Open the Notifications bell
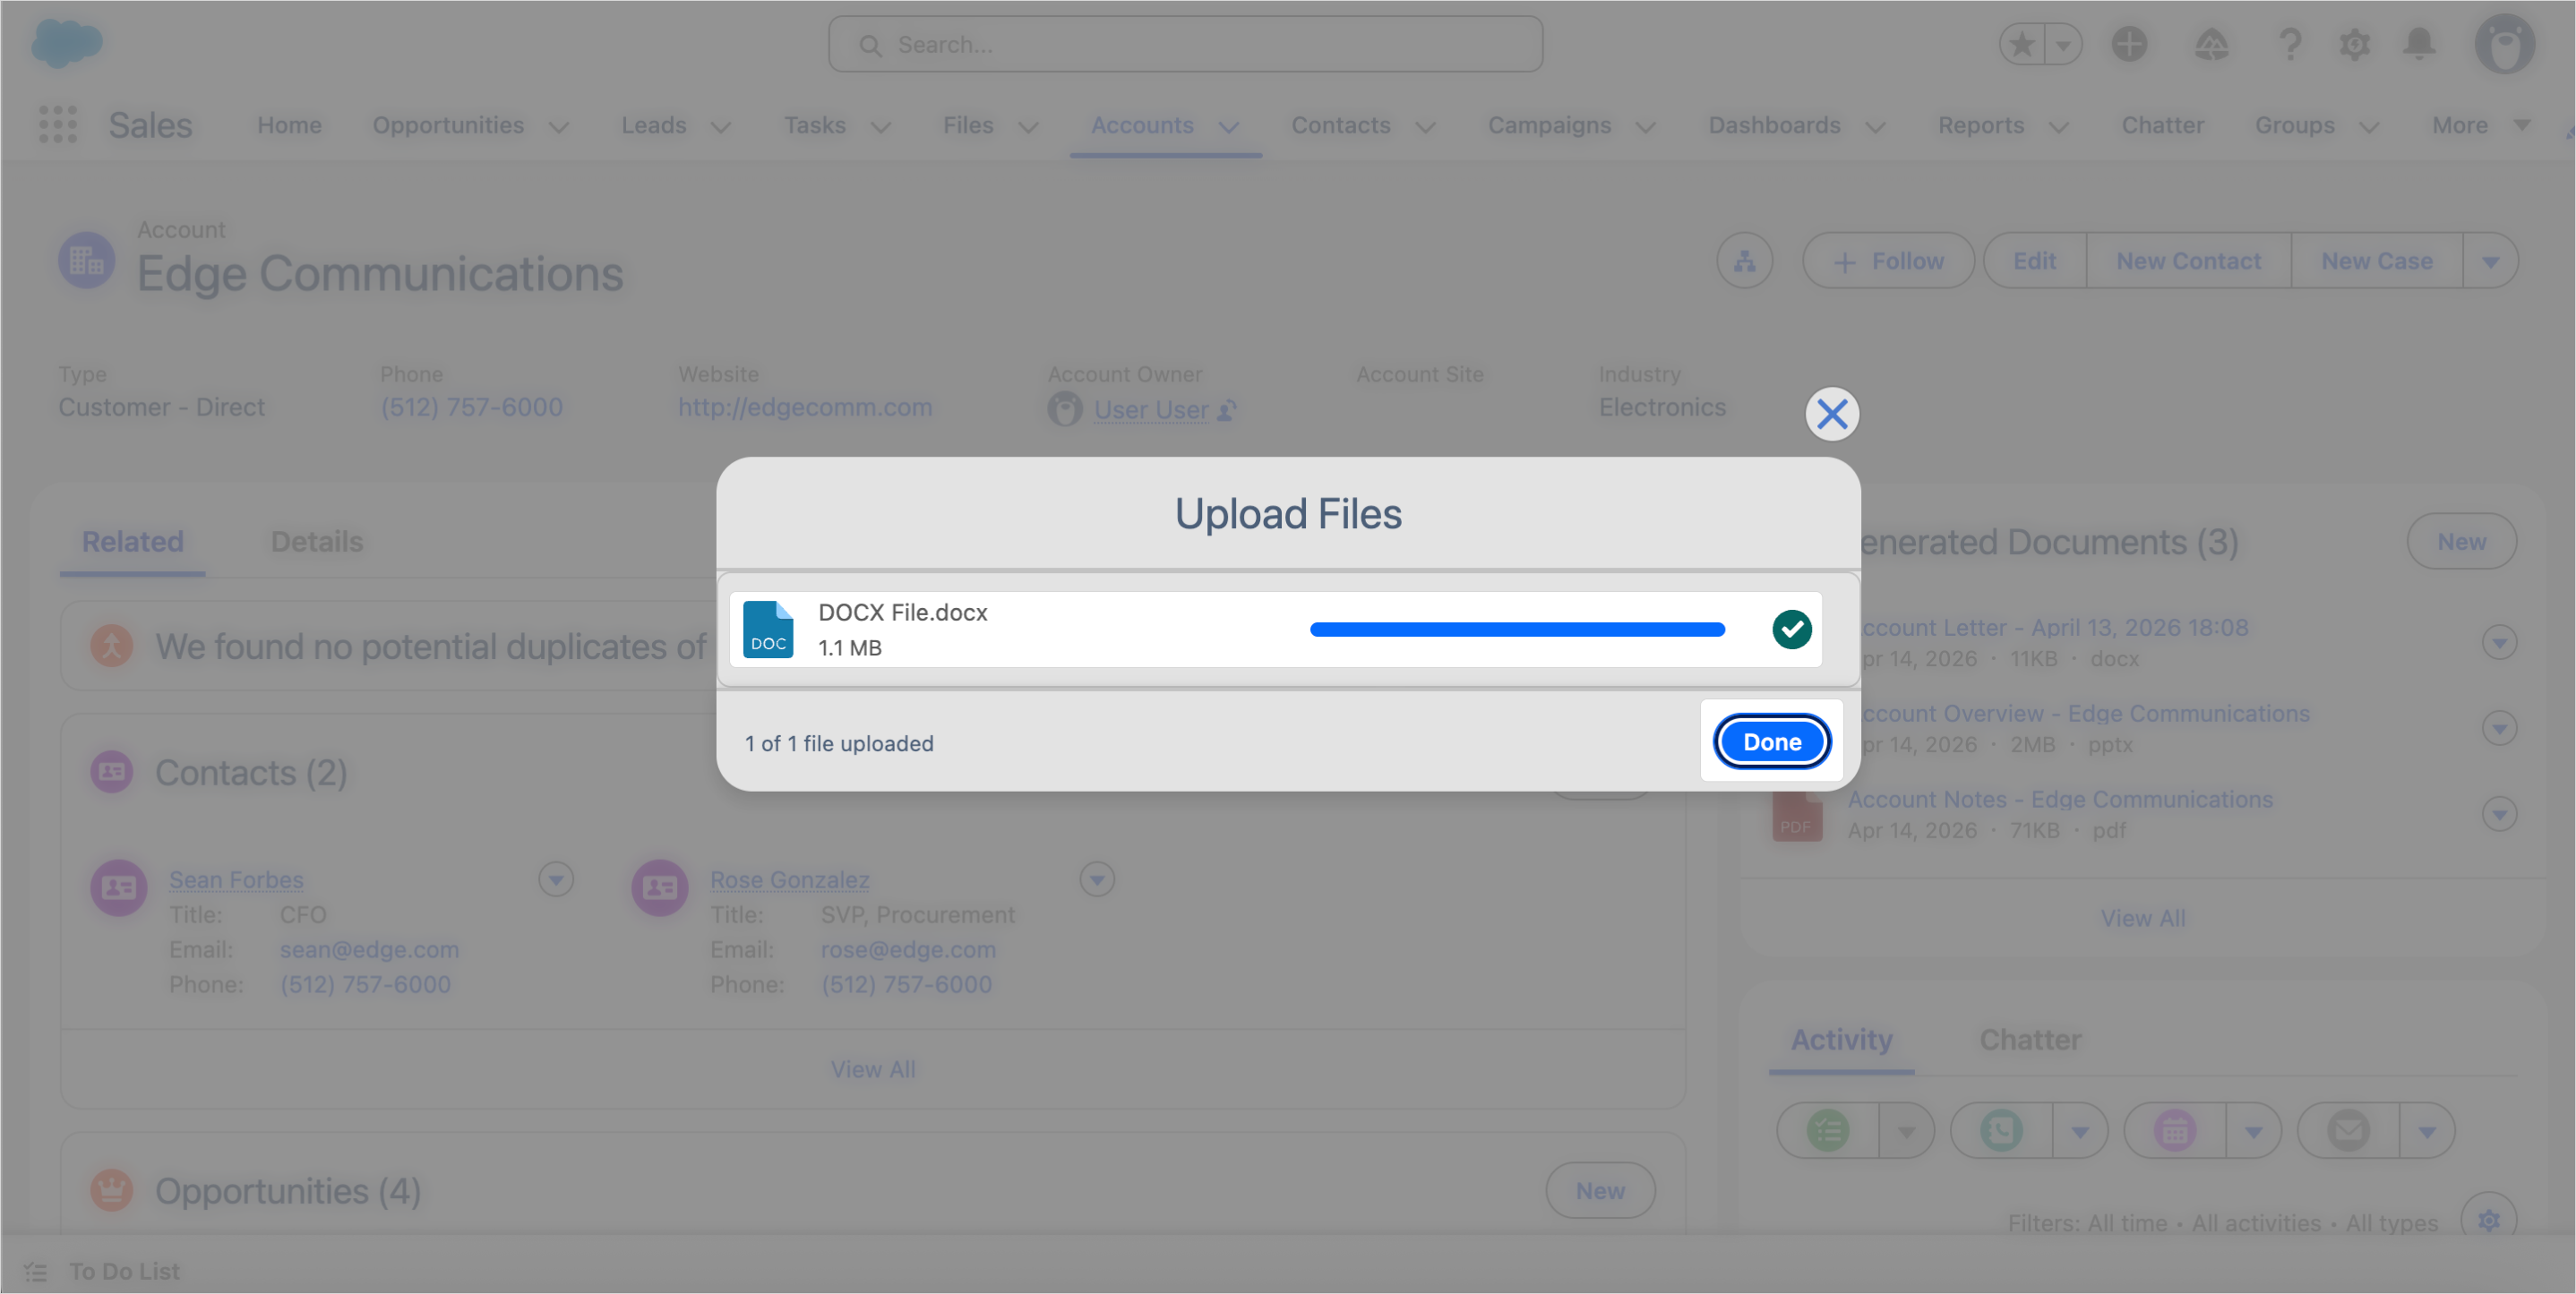This screenshot has height=1294, width=2576. tap(2419, 44)
